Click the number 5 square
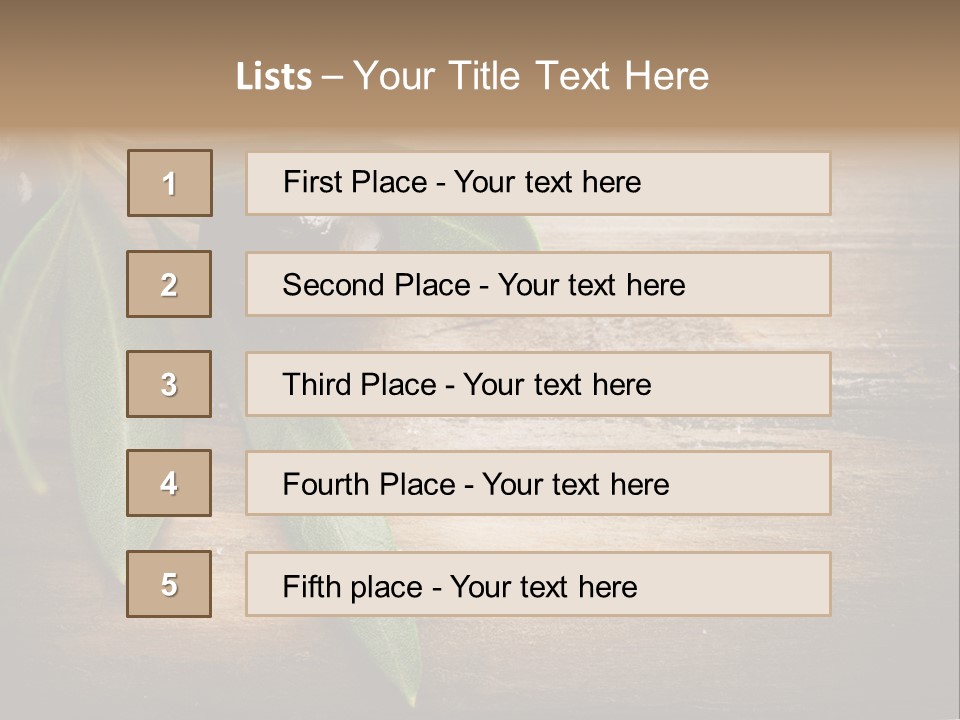 [169, 584]
